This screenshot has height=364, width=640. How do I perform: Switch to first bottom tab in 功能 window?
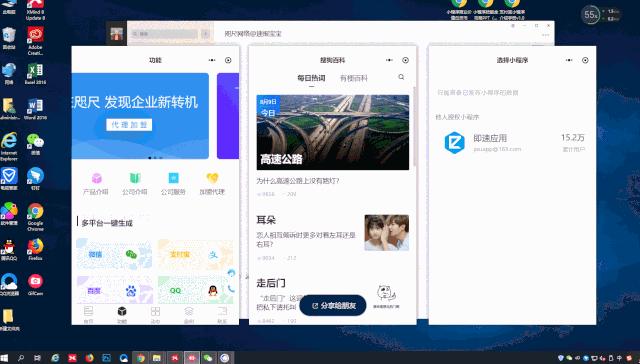pyautogui.click(x=89, y=315)
